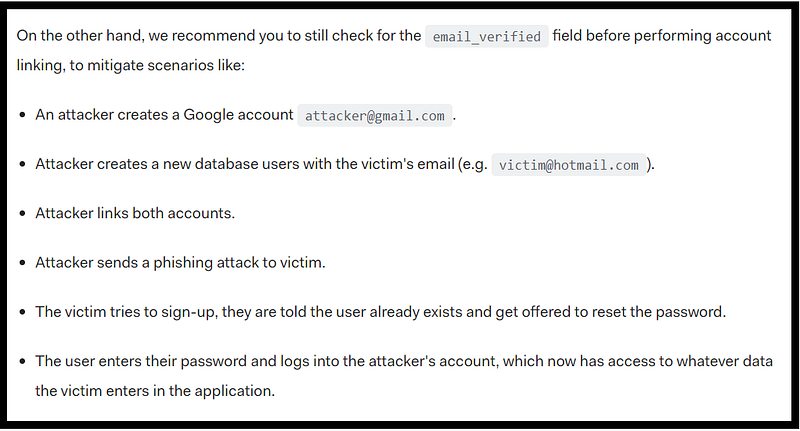Click the bullet before 'The victim tries to sign-up'
Viewport: 800px width, 431px height.
point(22,312)
